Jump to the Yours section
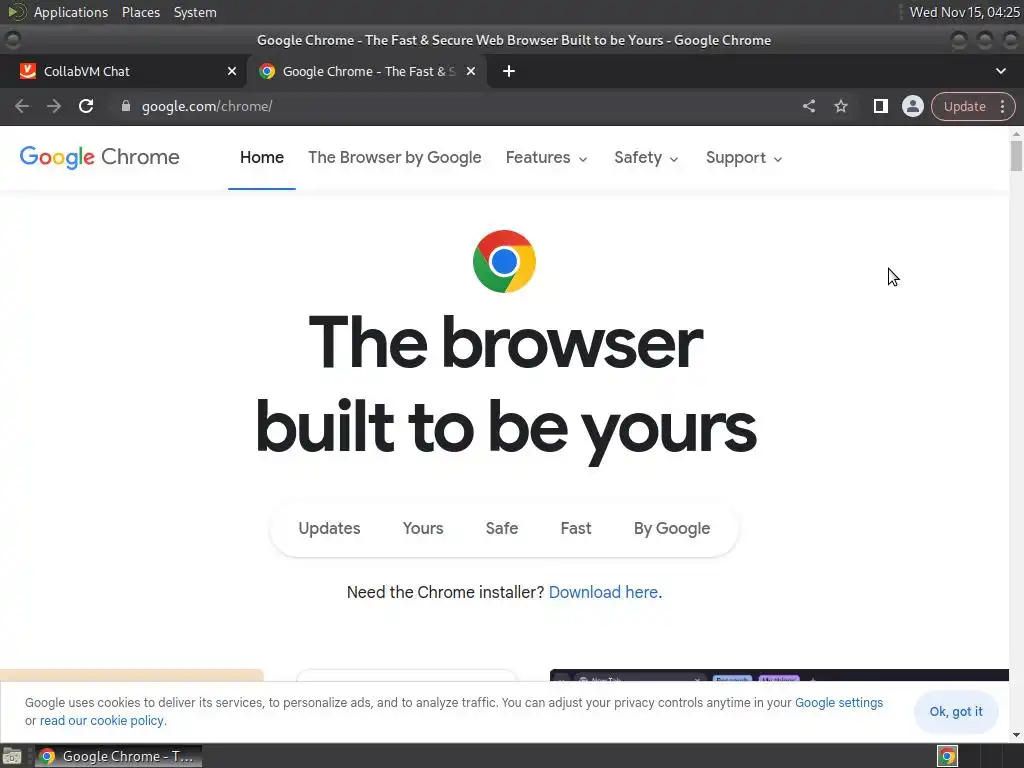 (423, 528)
